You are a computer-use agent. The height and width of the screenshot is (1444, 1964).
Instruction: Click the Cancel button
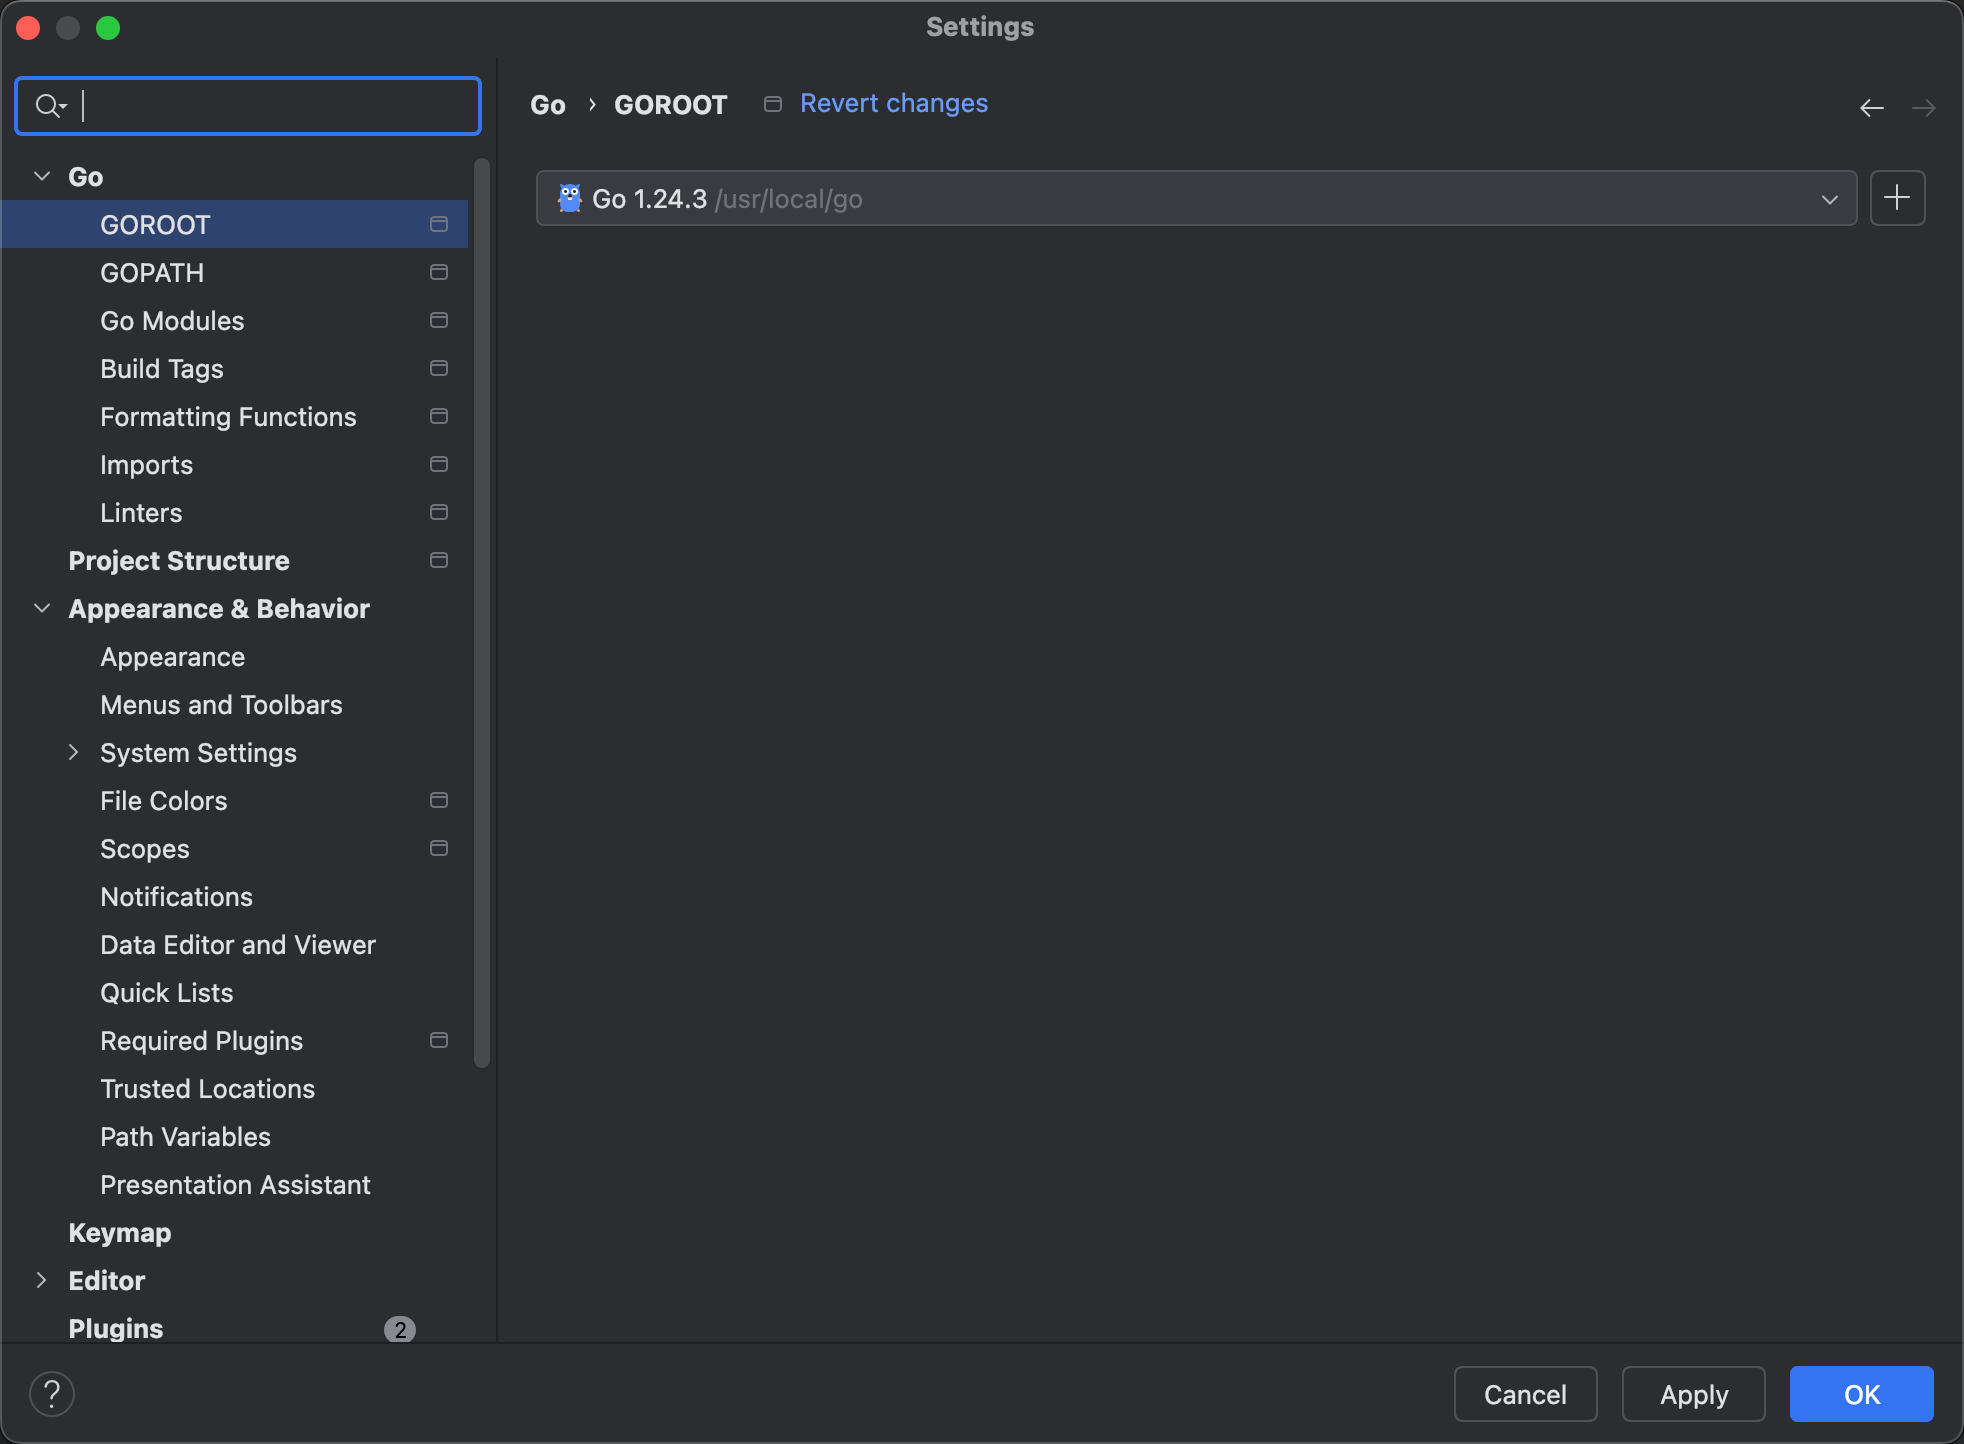[x=1524, y=1394]
